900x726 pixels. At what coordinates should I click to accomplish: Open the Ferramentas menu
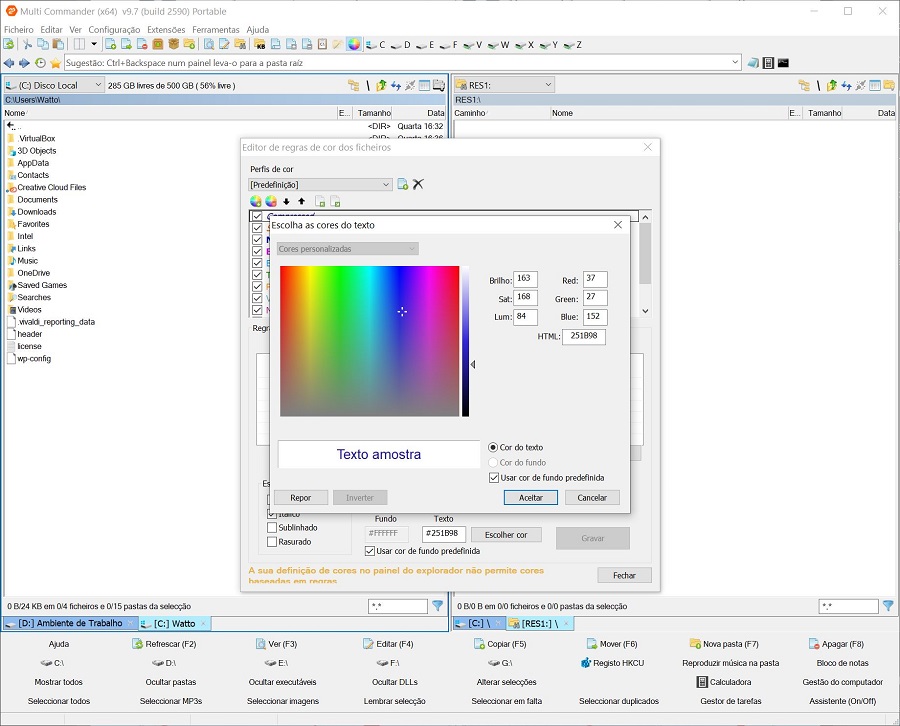(x=215, y=29)
